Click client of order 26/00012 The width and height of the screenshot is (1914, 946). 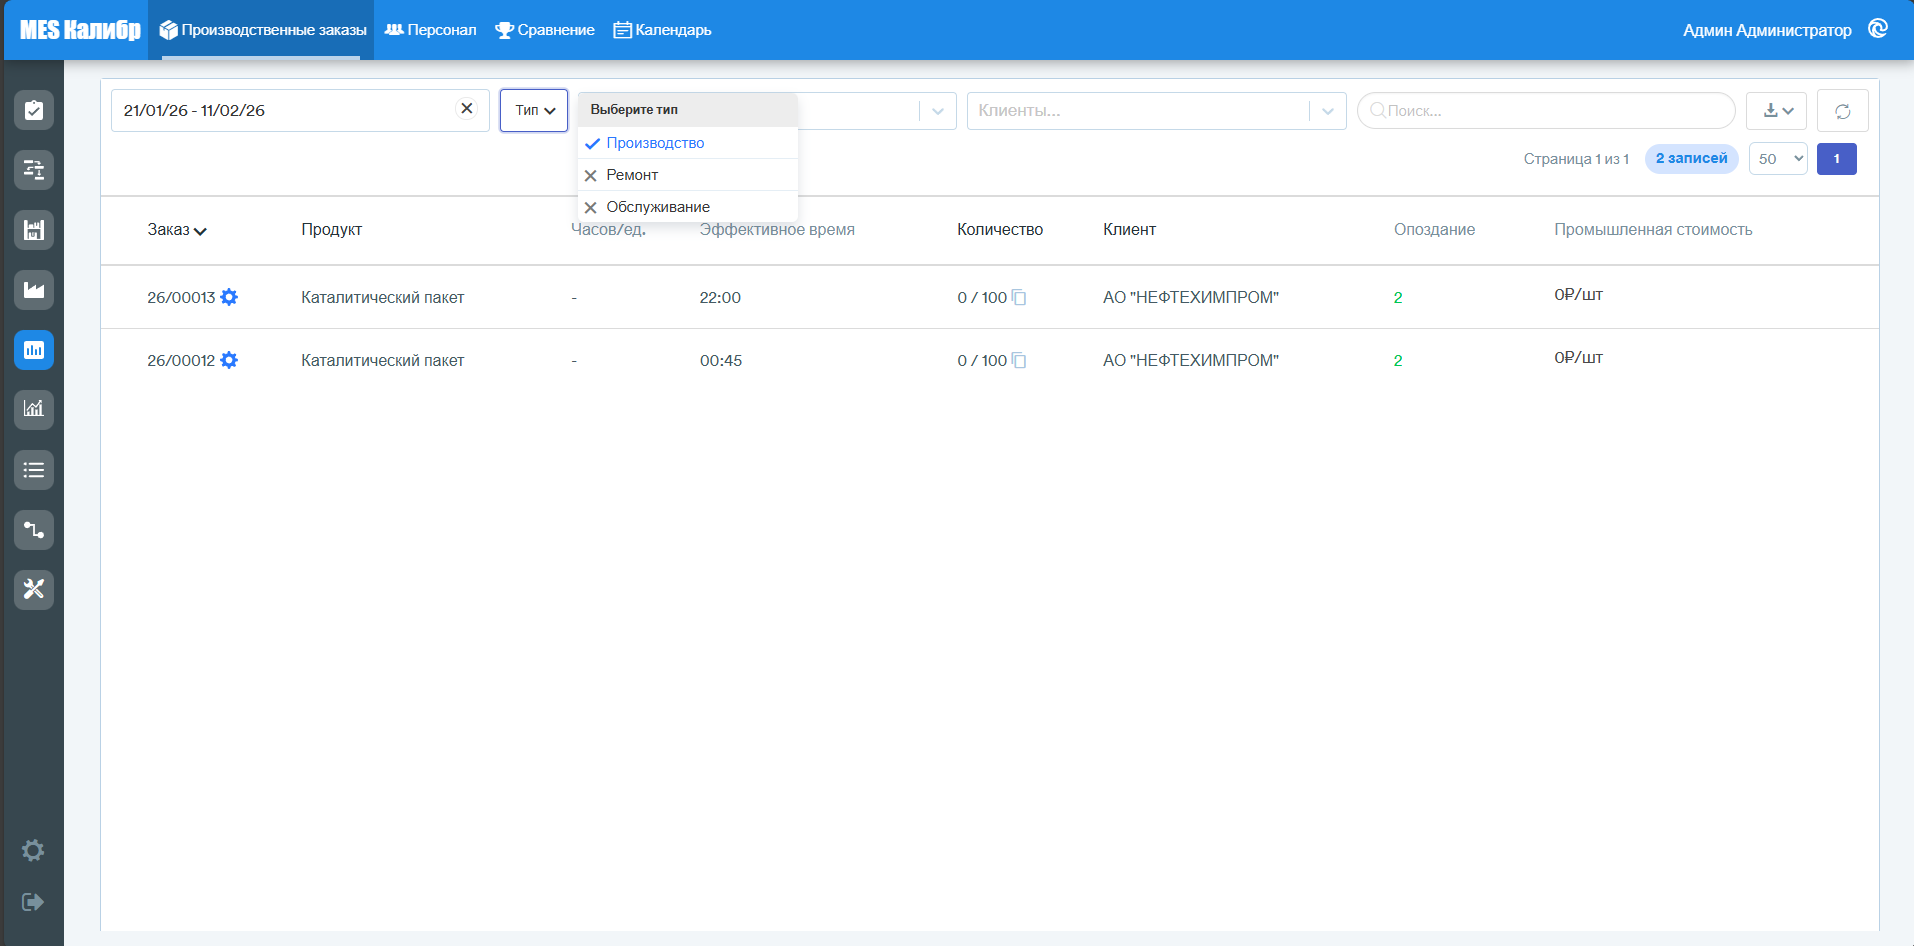point(1191,360)
